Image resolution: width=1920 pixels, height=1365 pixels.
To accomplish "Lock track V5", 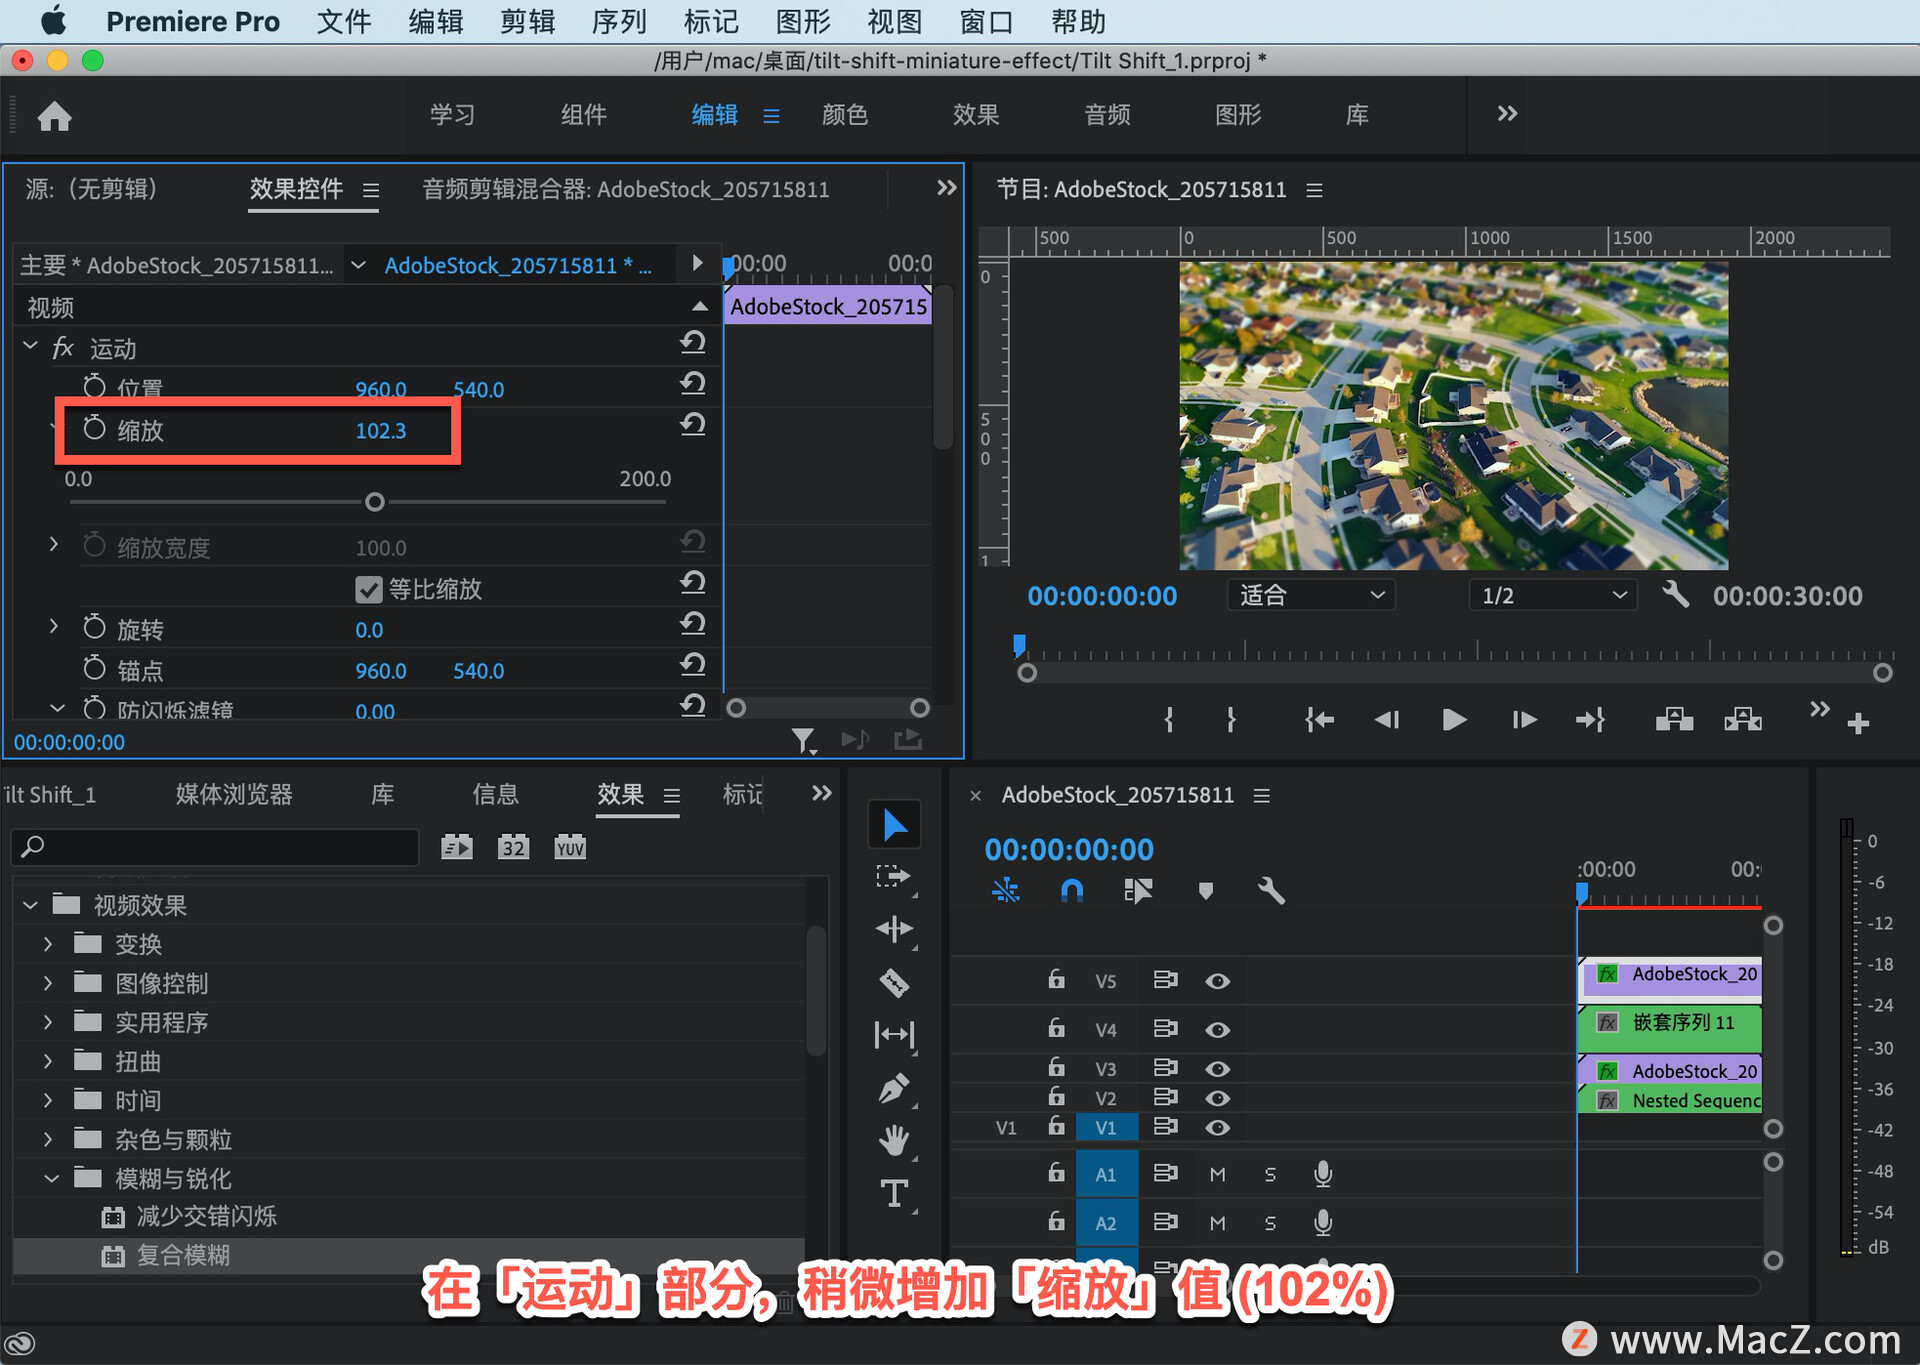I will coord(1056,979).
